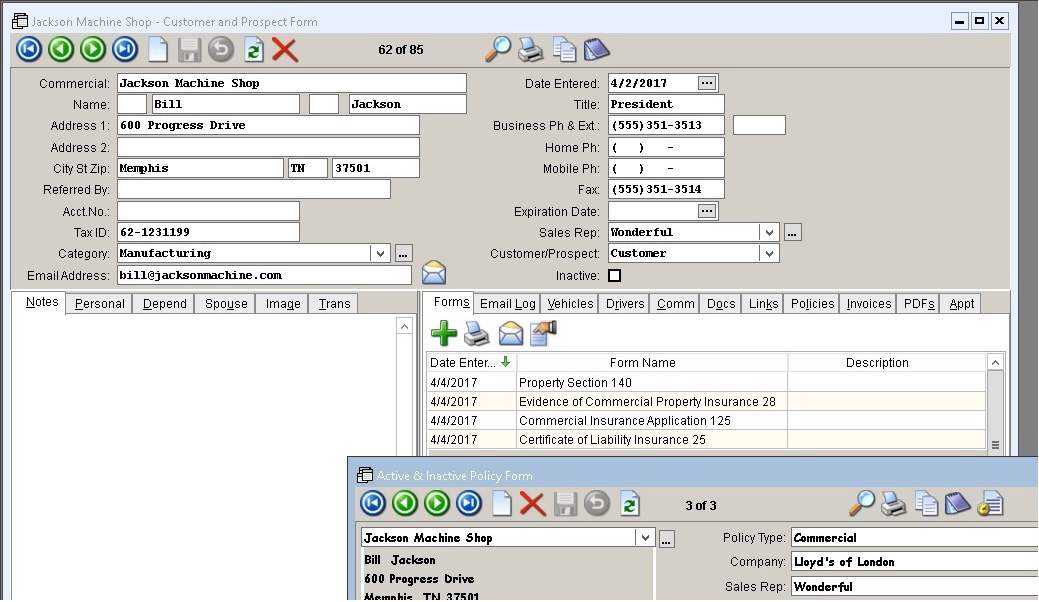This screenshot has width=1039, height=602.
Task: Expand the Customer/Prospect dropdown
Action: (x=768, y=254)
